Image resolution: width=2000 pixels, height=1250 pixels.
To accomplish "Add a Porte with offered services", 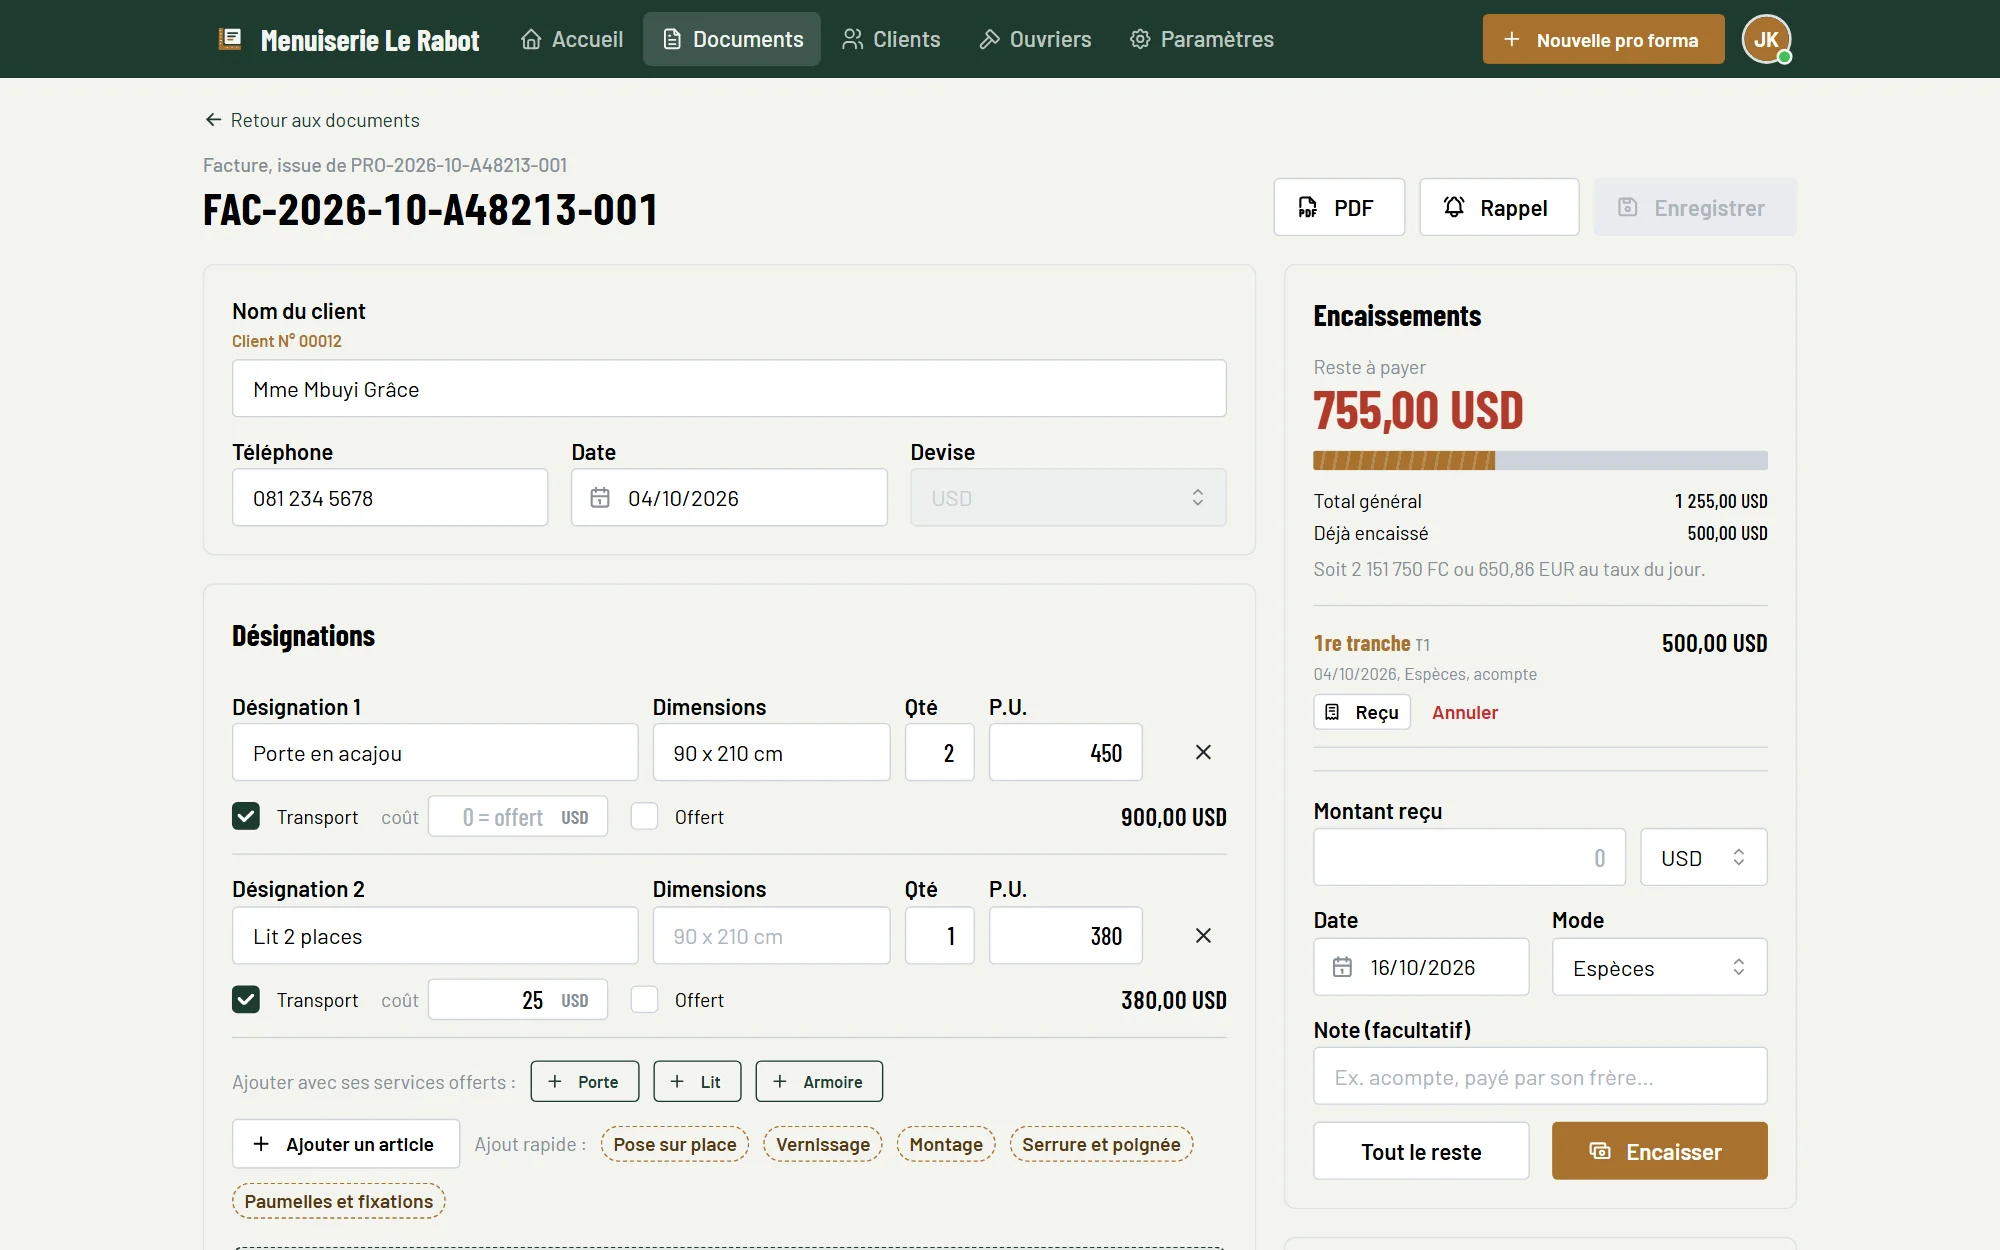I will tap(585, 1081).
